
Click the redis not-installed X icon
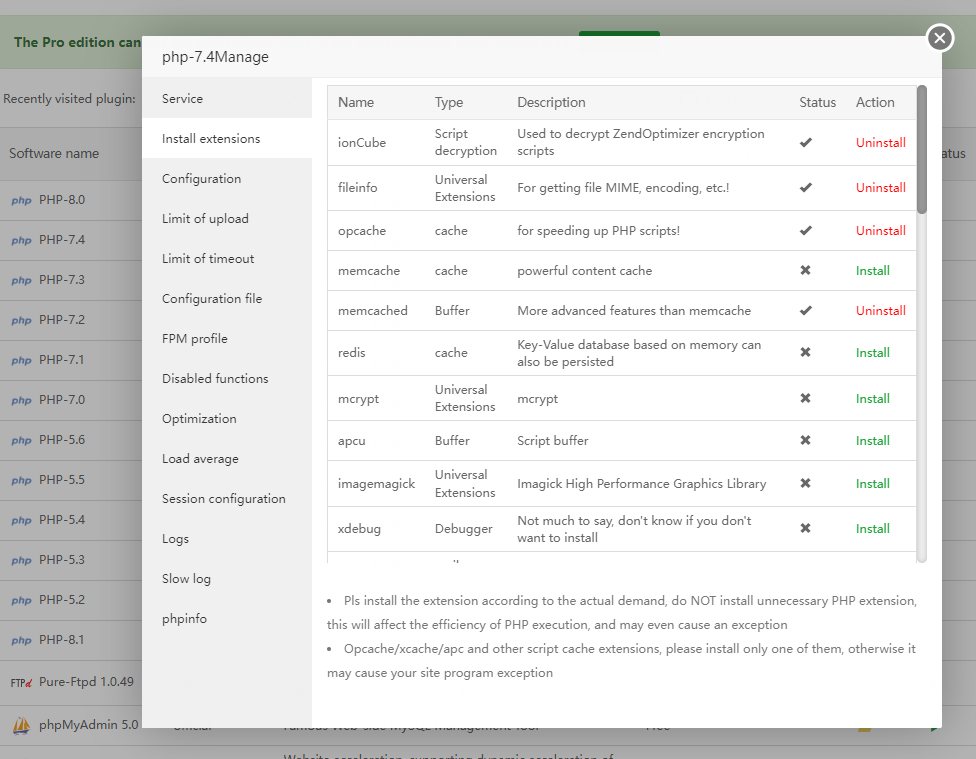[805, 352]
